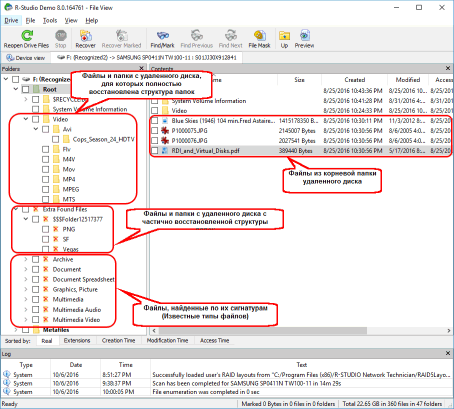Collapse the Root tree node

pos(16,89)
